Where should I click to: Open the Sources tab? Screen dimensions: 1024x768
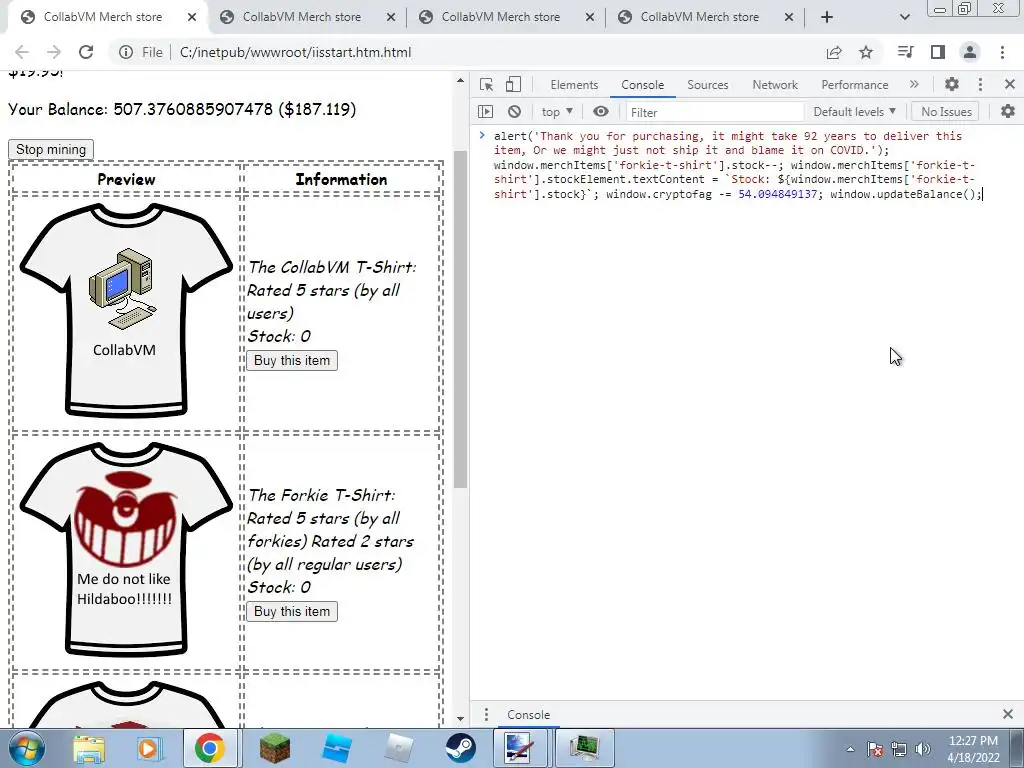point(707,85)
